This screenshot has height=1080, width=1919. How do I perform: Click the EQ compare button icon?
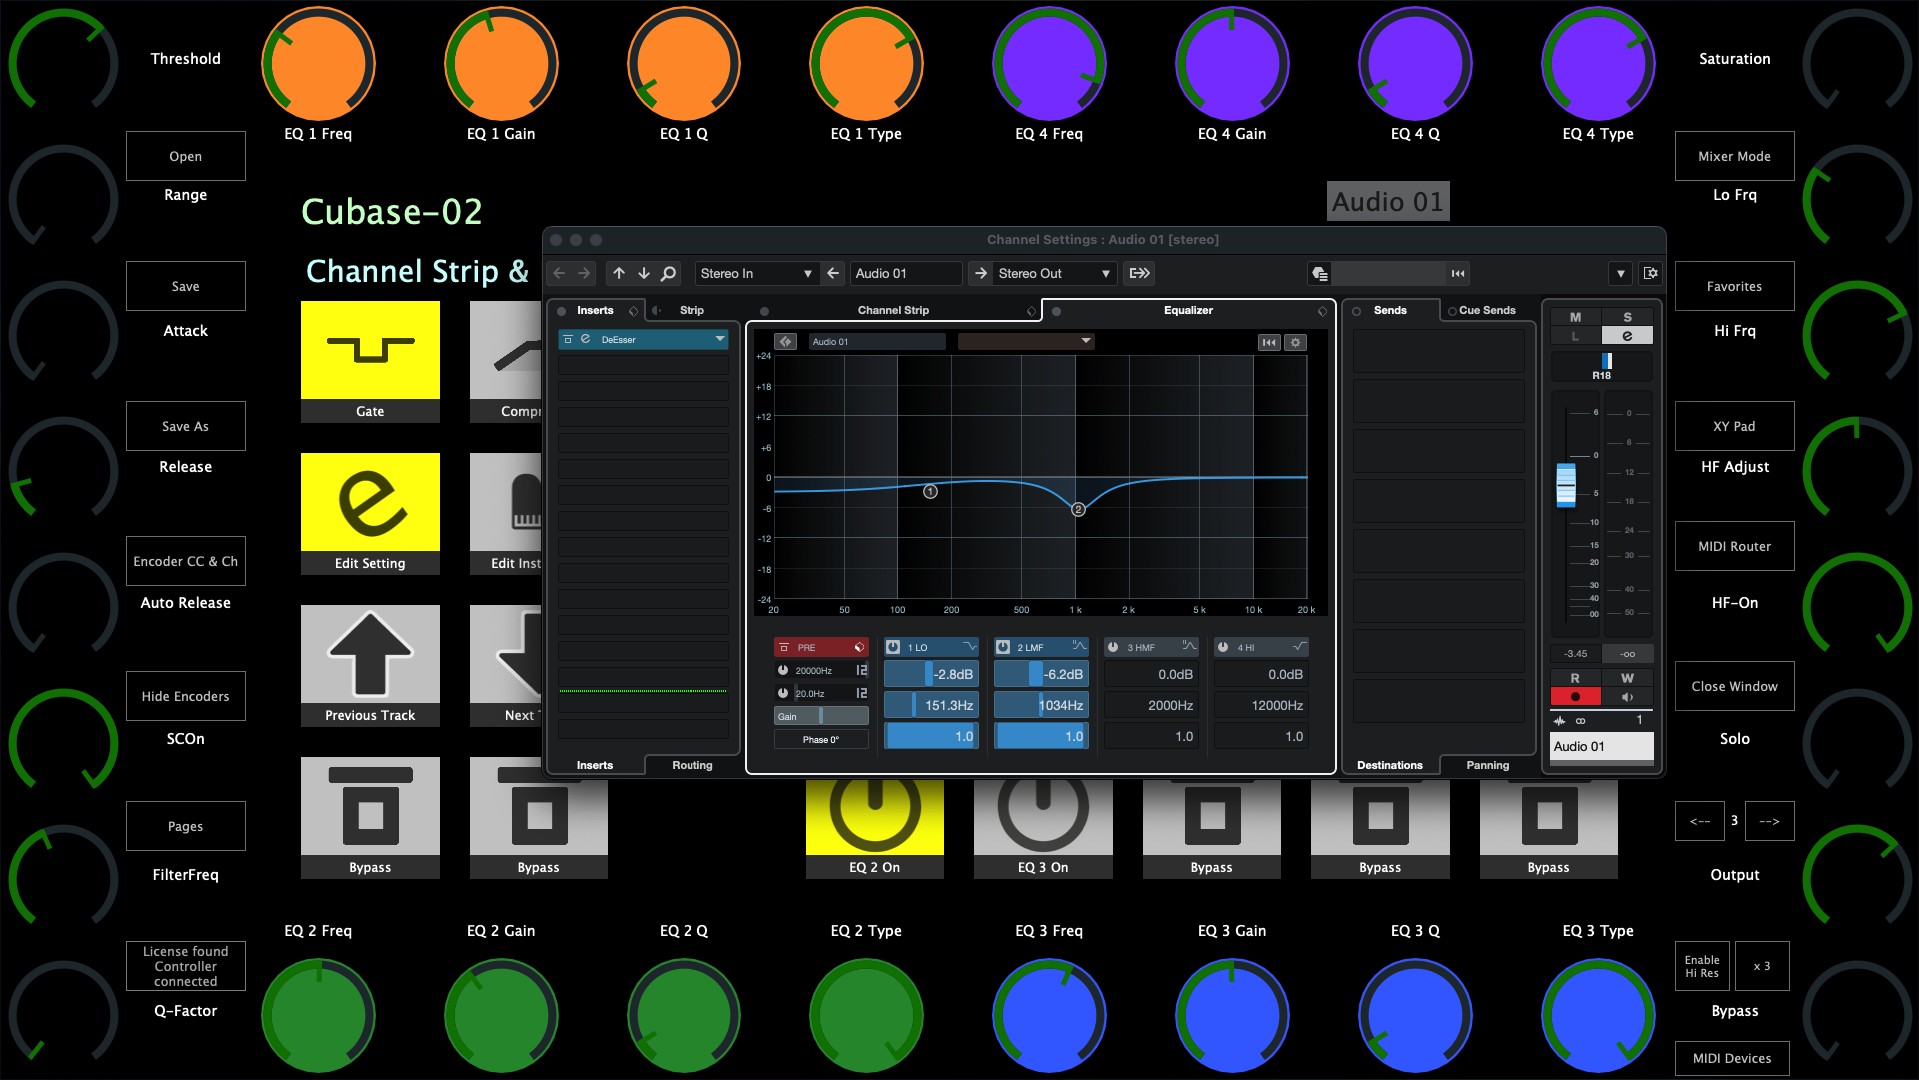point(786,342)
